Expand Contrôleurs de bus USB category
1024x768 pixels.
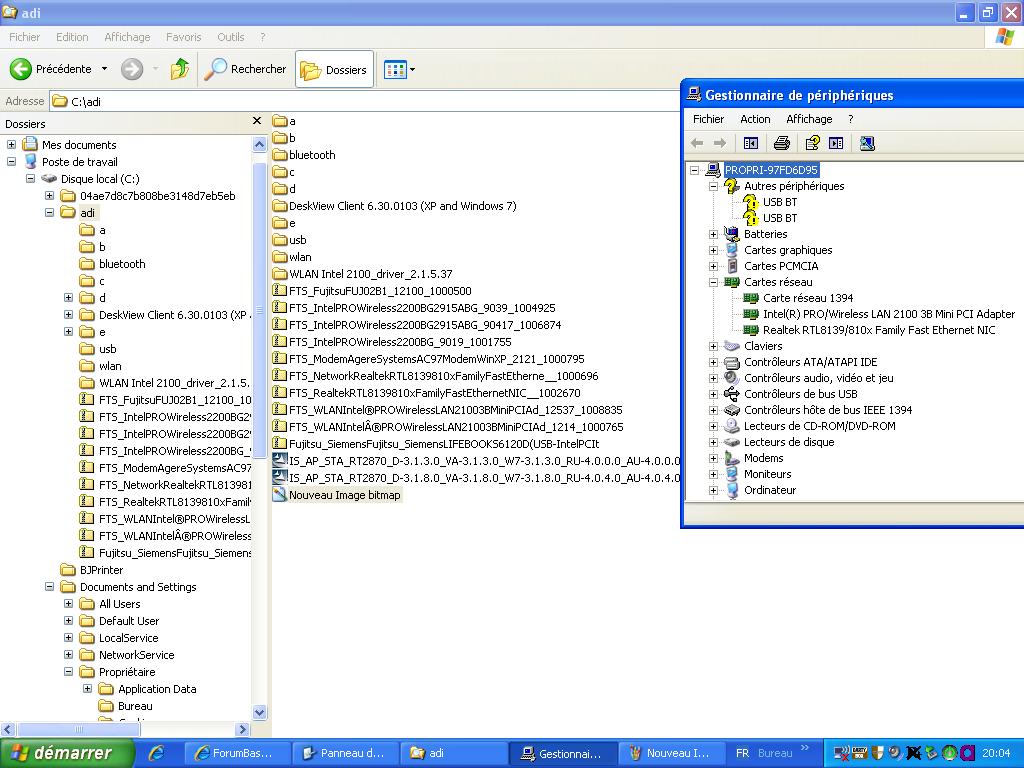714,394
